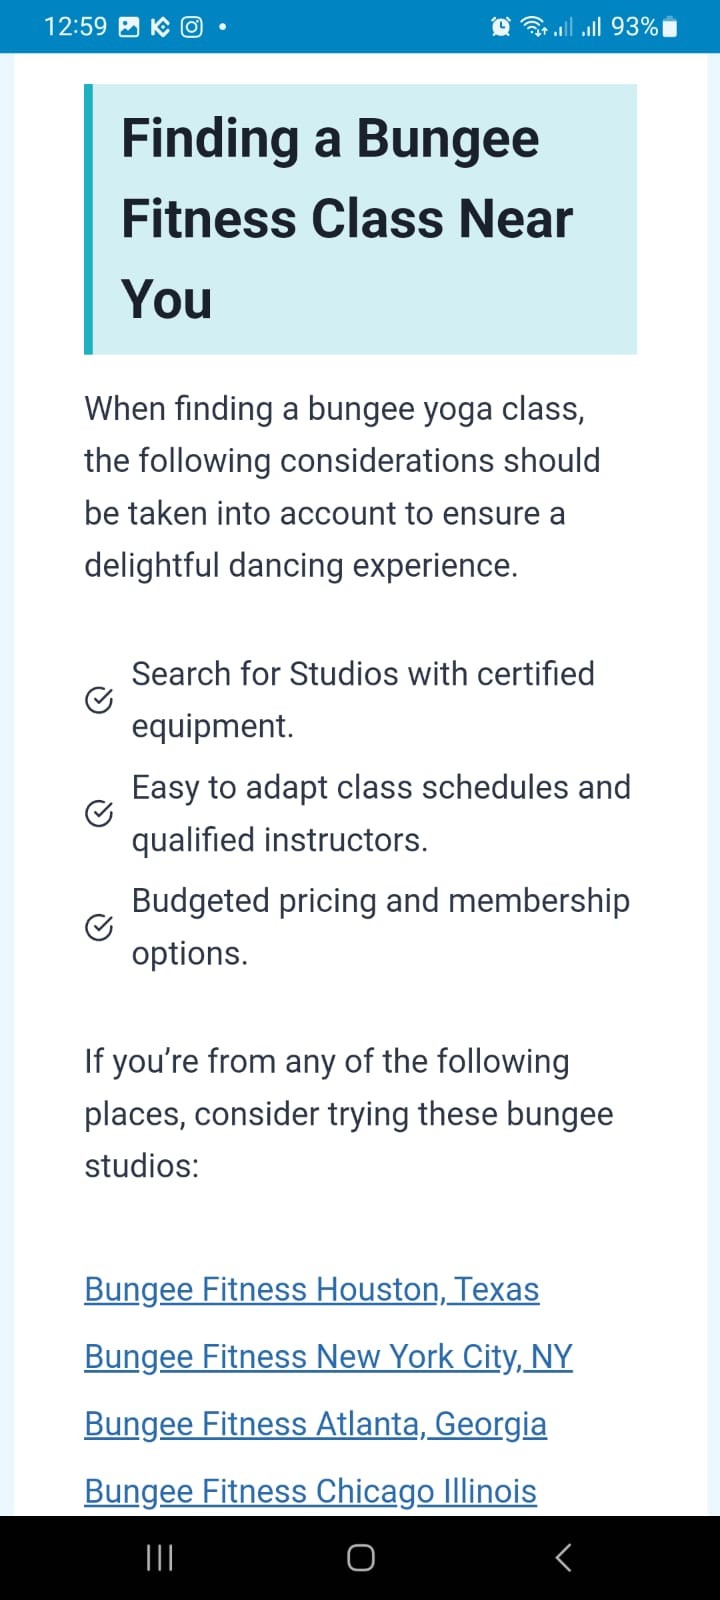The image size is (720, 1600).
Task: Visit the Bungee Fitness Chicago Illinois link
Action: click(x=310, y=1491)
